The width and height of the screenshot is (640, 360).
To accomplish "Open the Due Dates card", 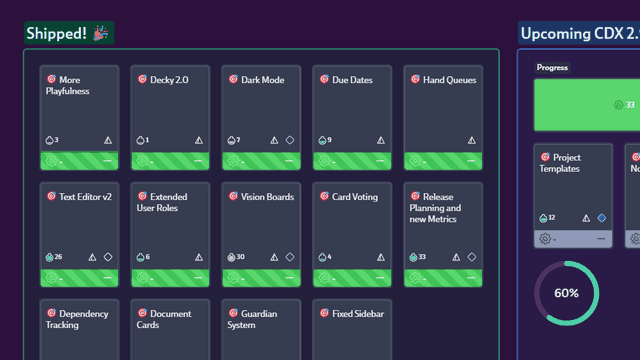I will (352, 118).
